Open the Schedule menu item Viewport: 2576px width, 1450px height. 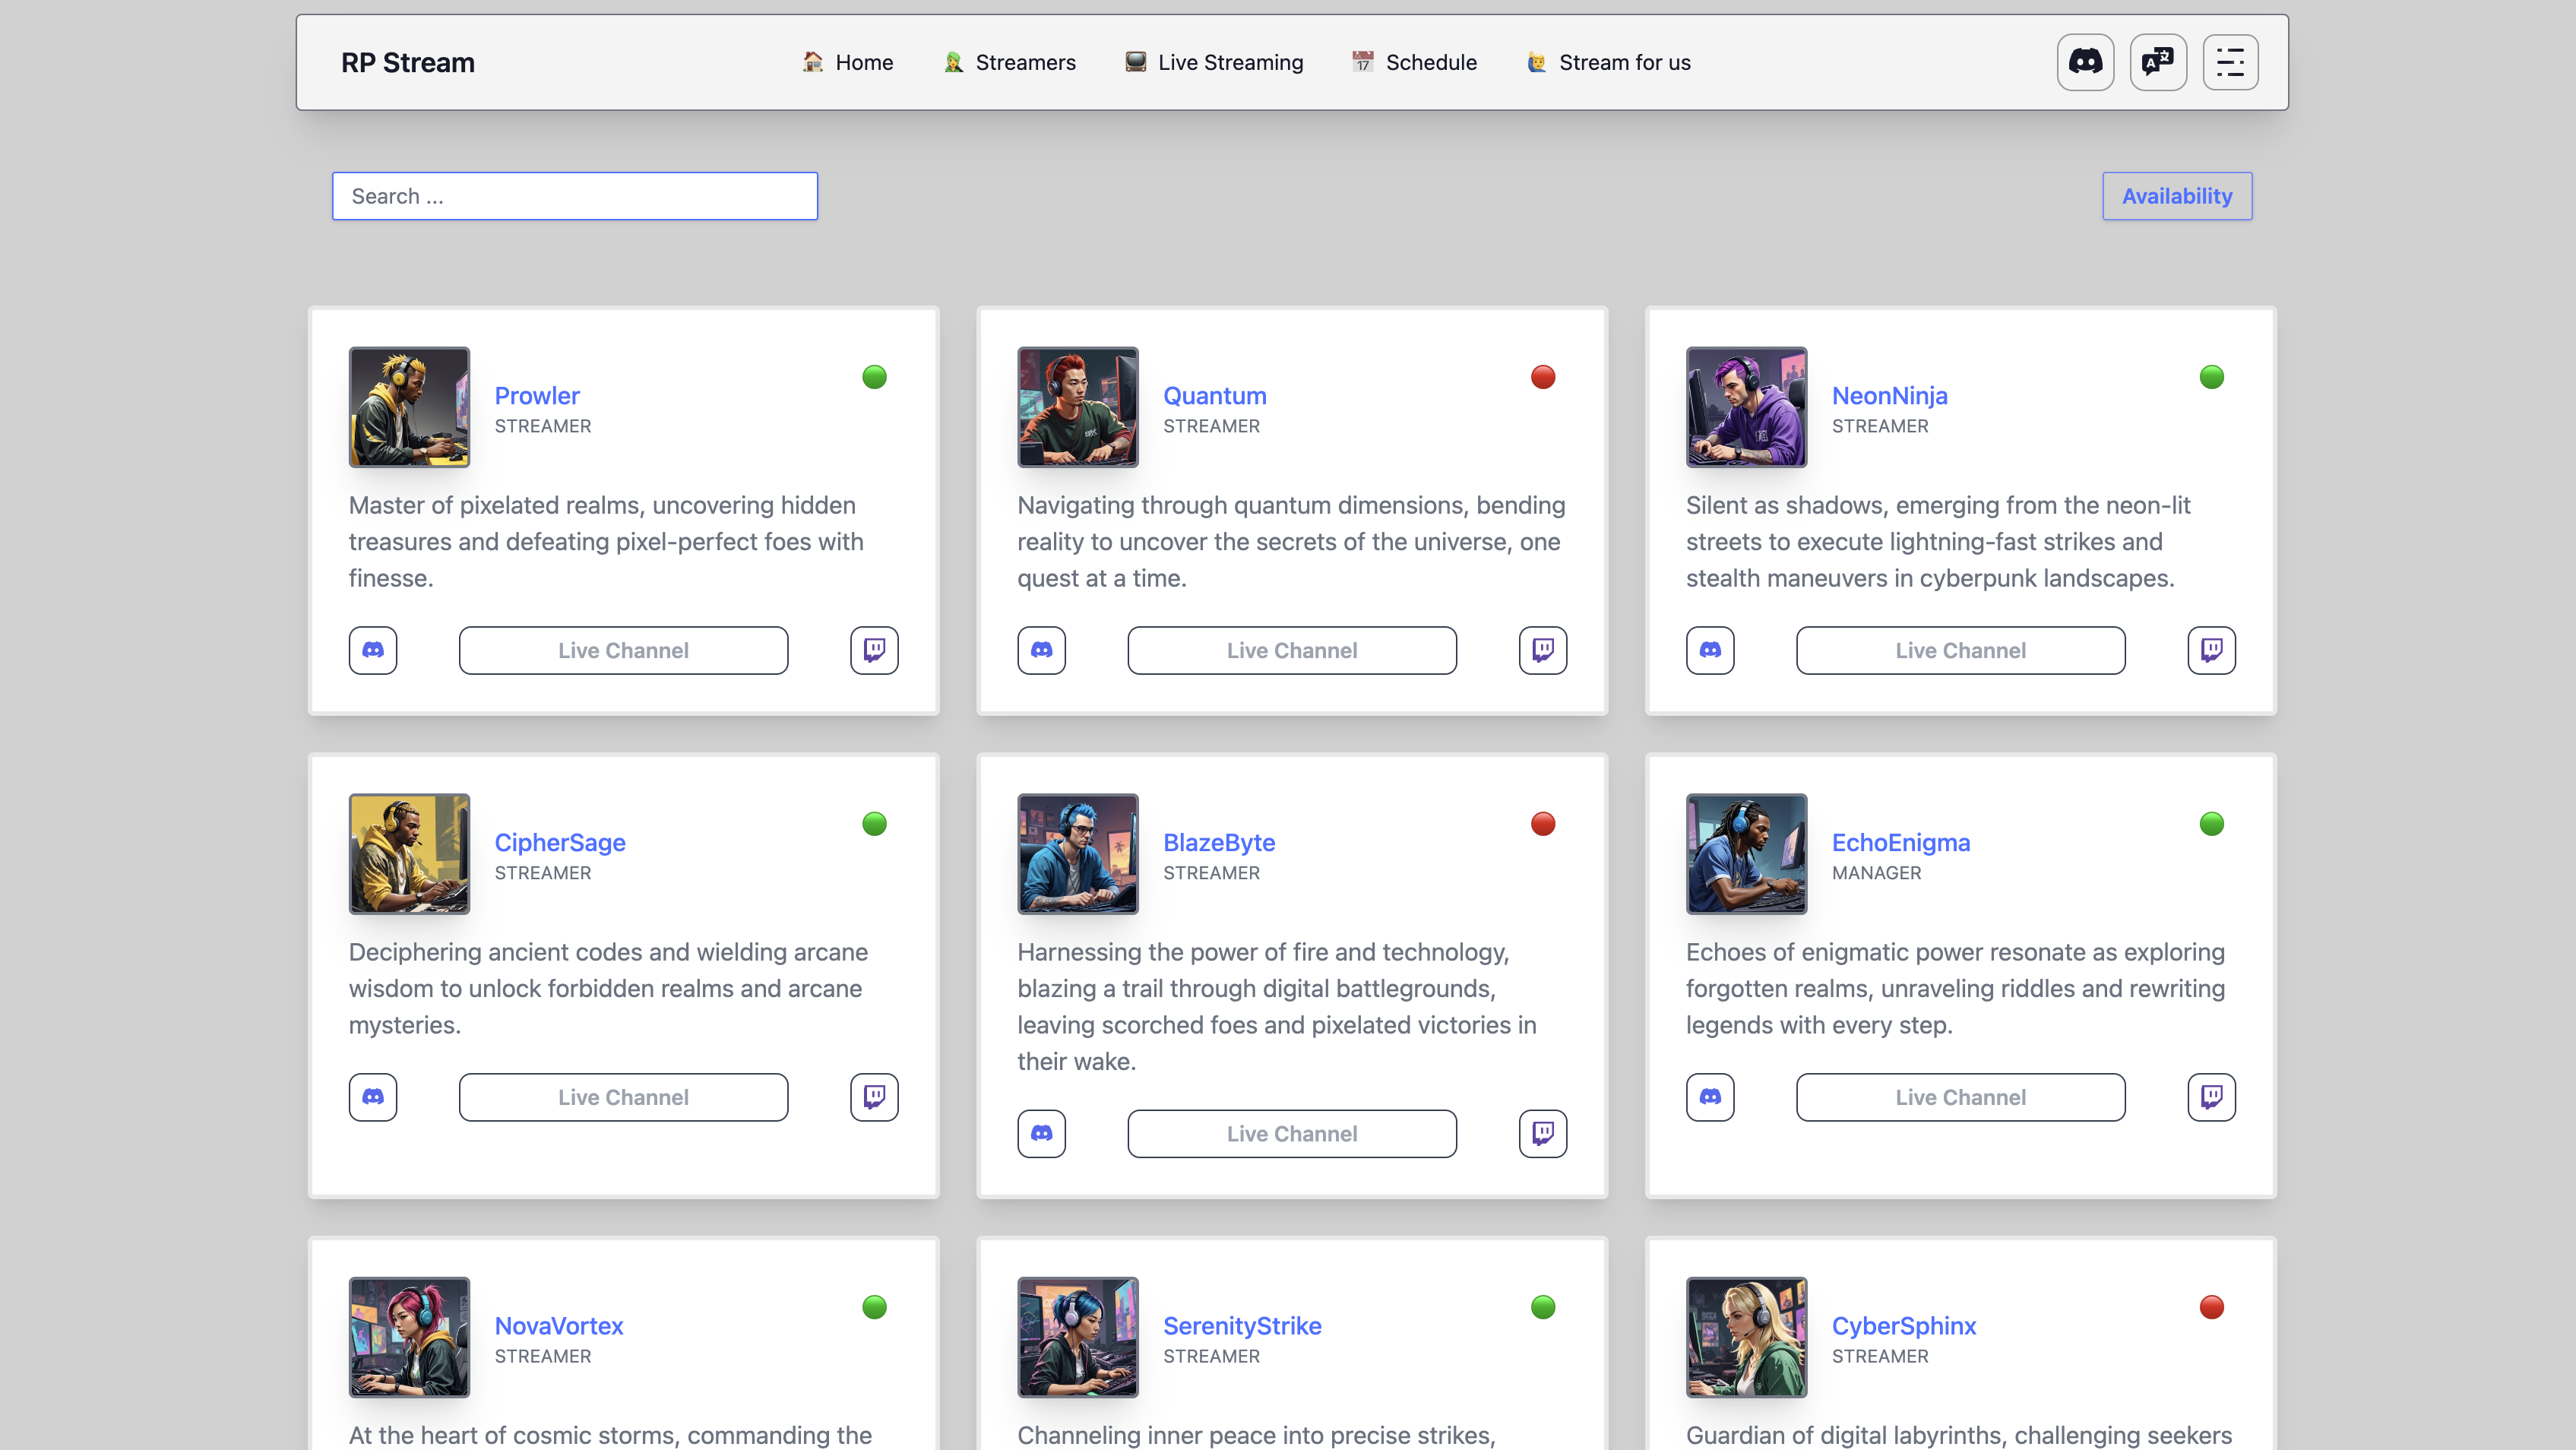coord(1414,62)
